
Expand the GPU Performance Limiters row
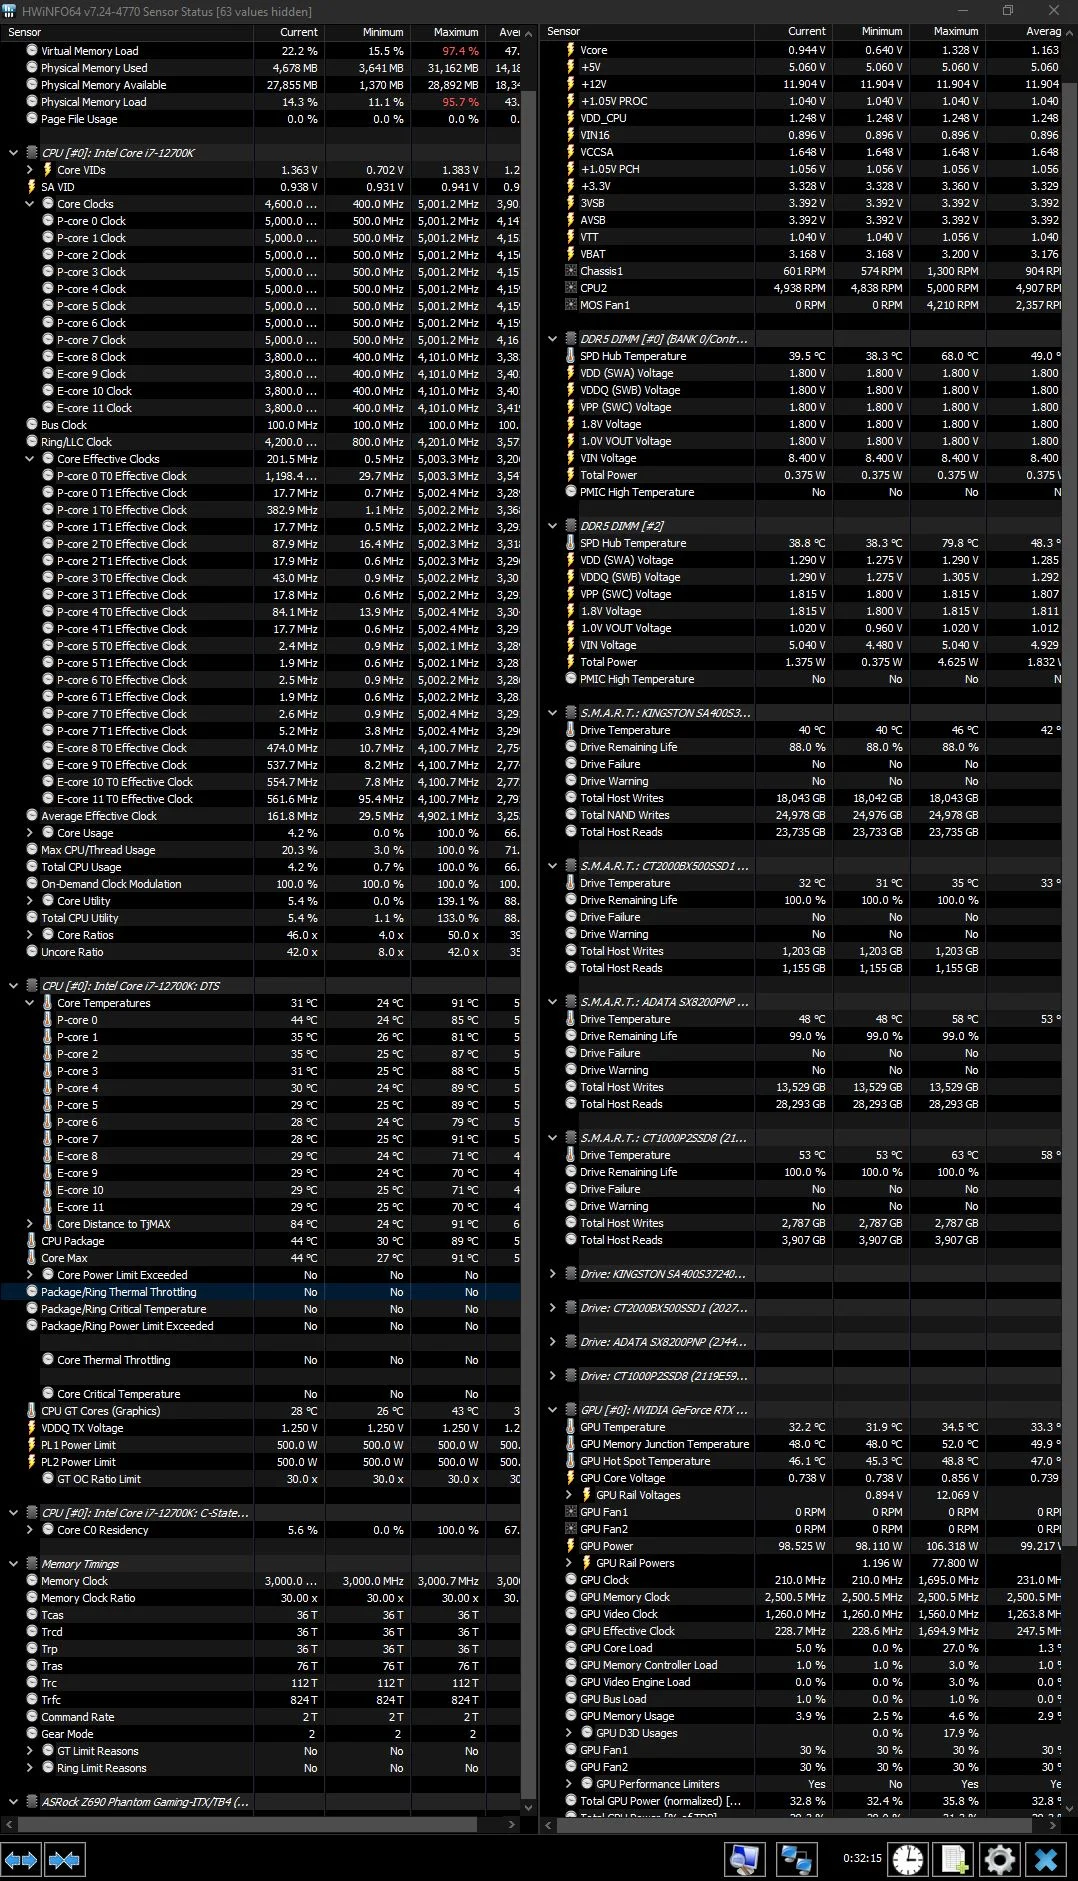click(x=569, y=1784)
